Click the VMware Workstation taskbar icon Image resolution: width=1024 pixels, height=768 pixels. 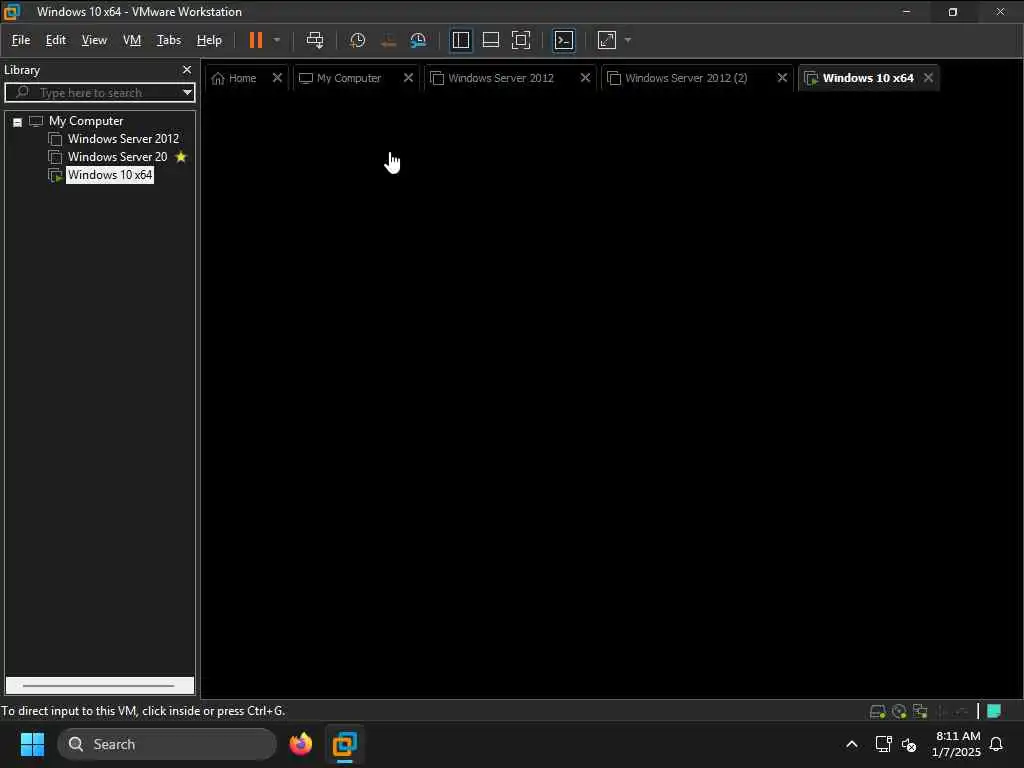(345, 744)
